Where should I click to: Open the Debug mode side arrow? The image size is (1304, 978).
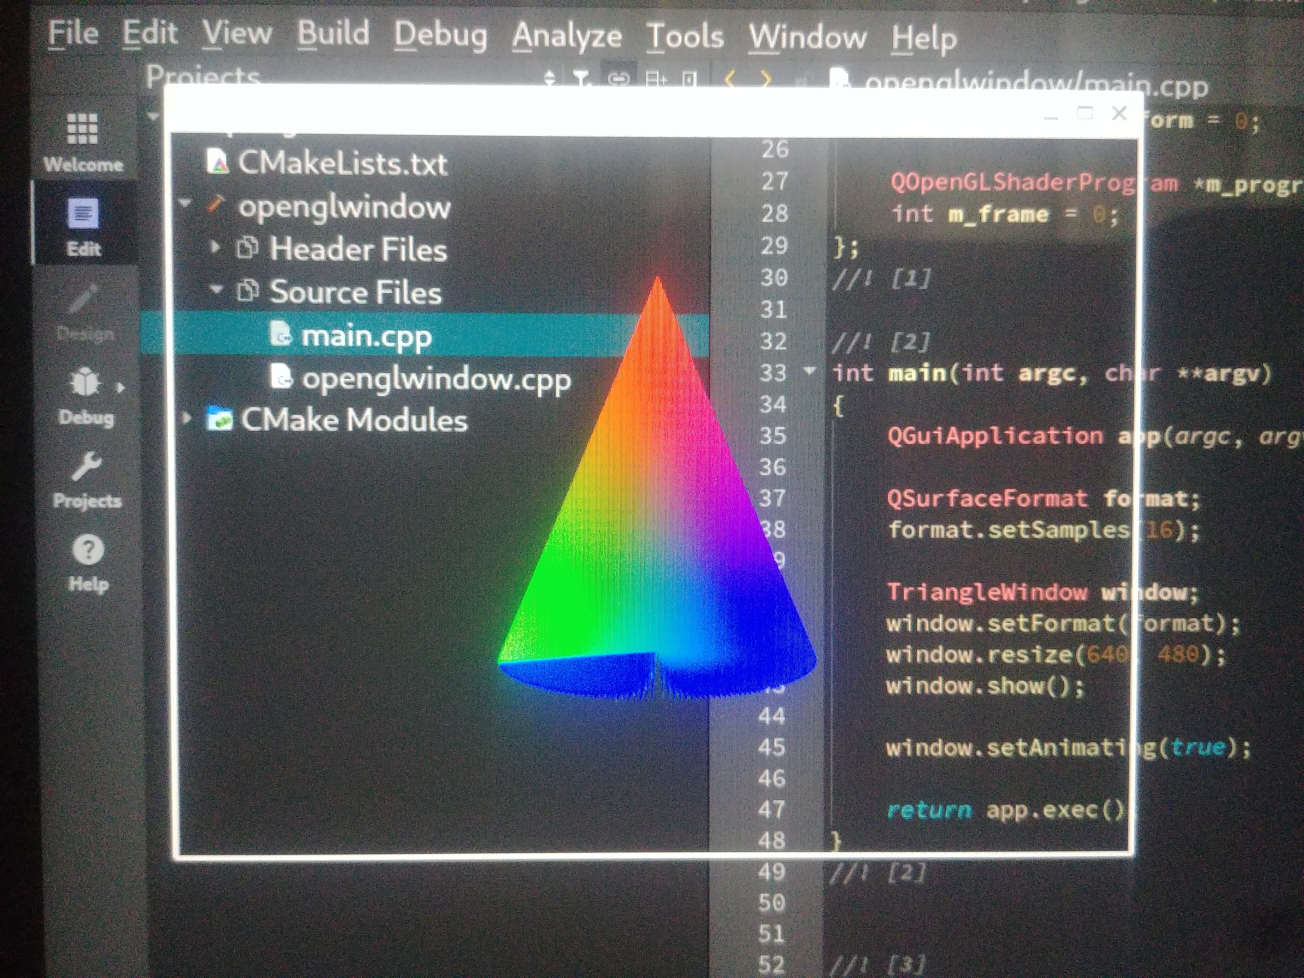pyautogui.click(x=121, y=386)
